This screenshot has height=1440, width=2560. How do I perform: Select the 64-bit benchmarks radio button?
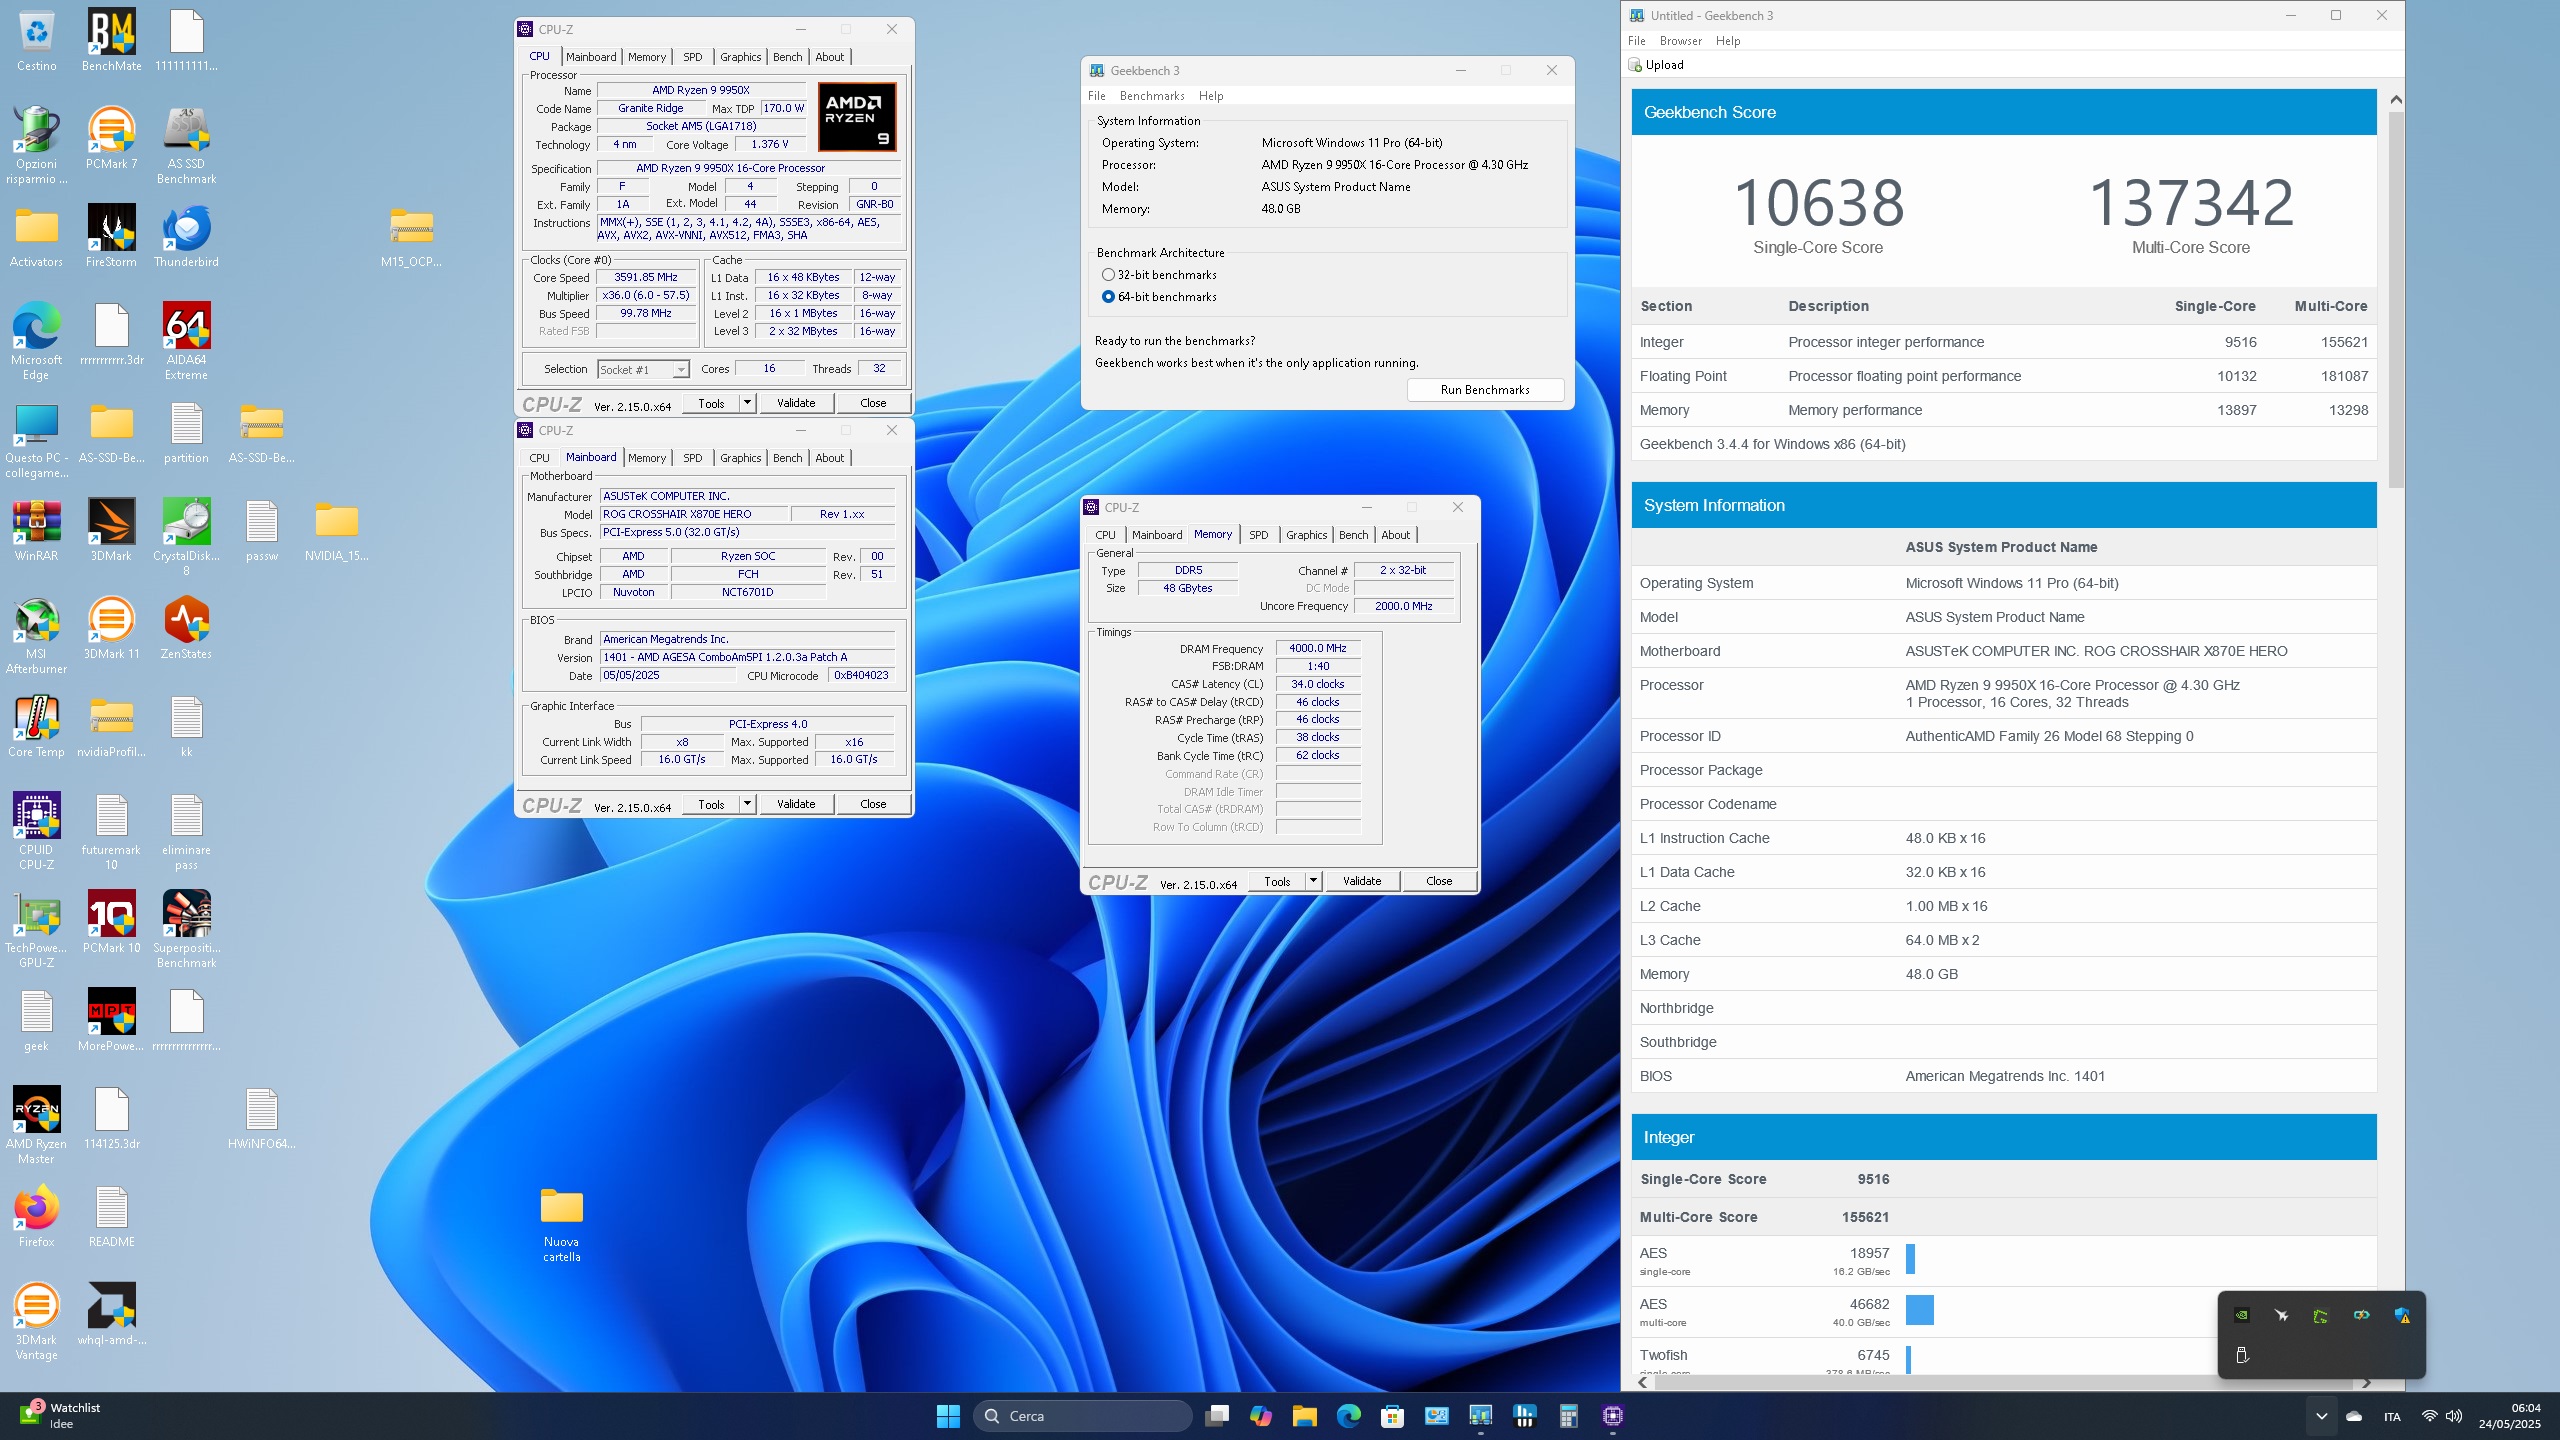pos(1108,297)
